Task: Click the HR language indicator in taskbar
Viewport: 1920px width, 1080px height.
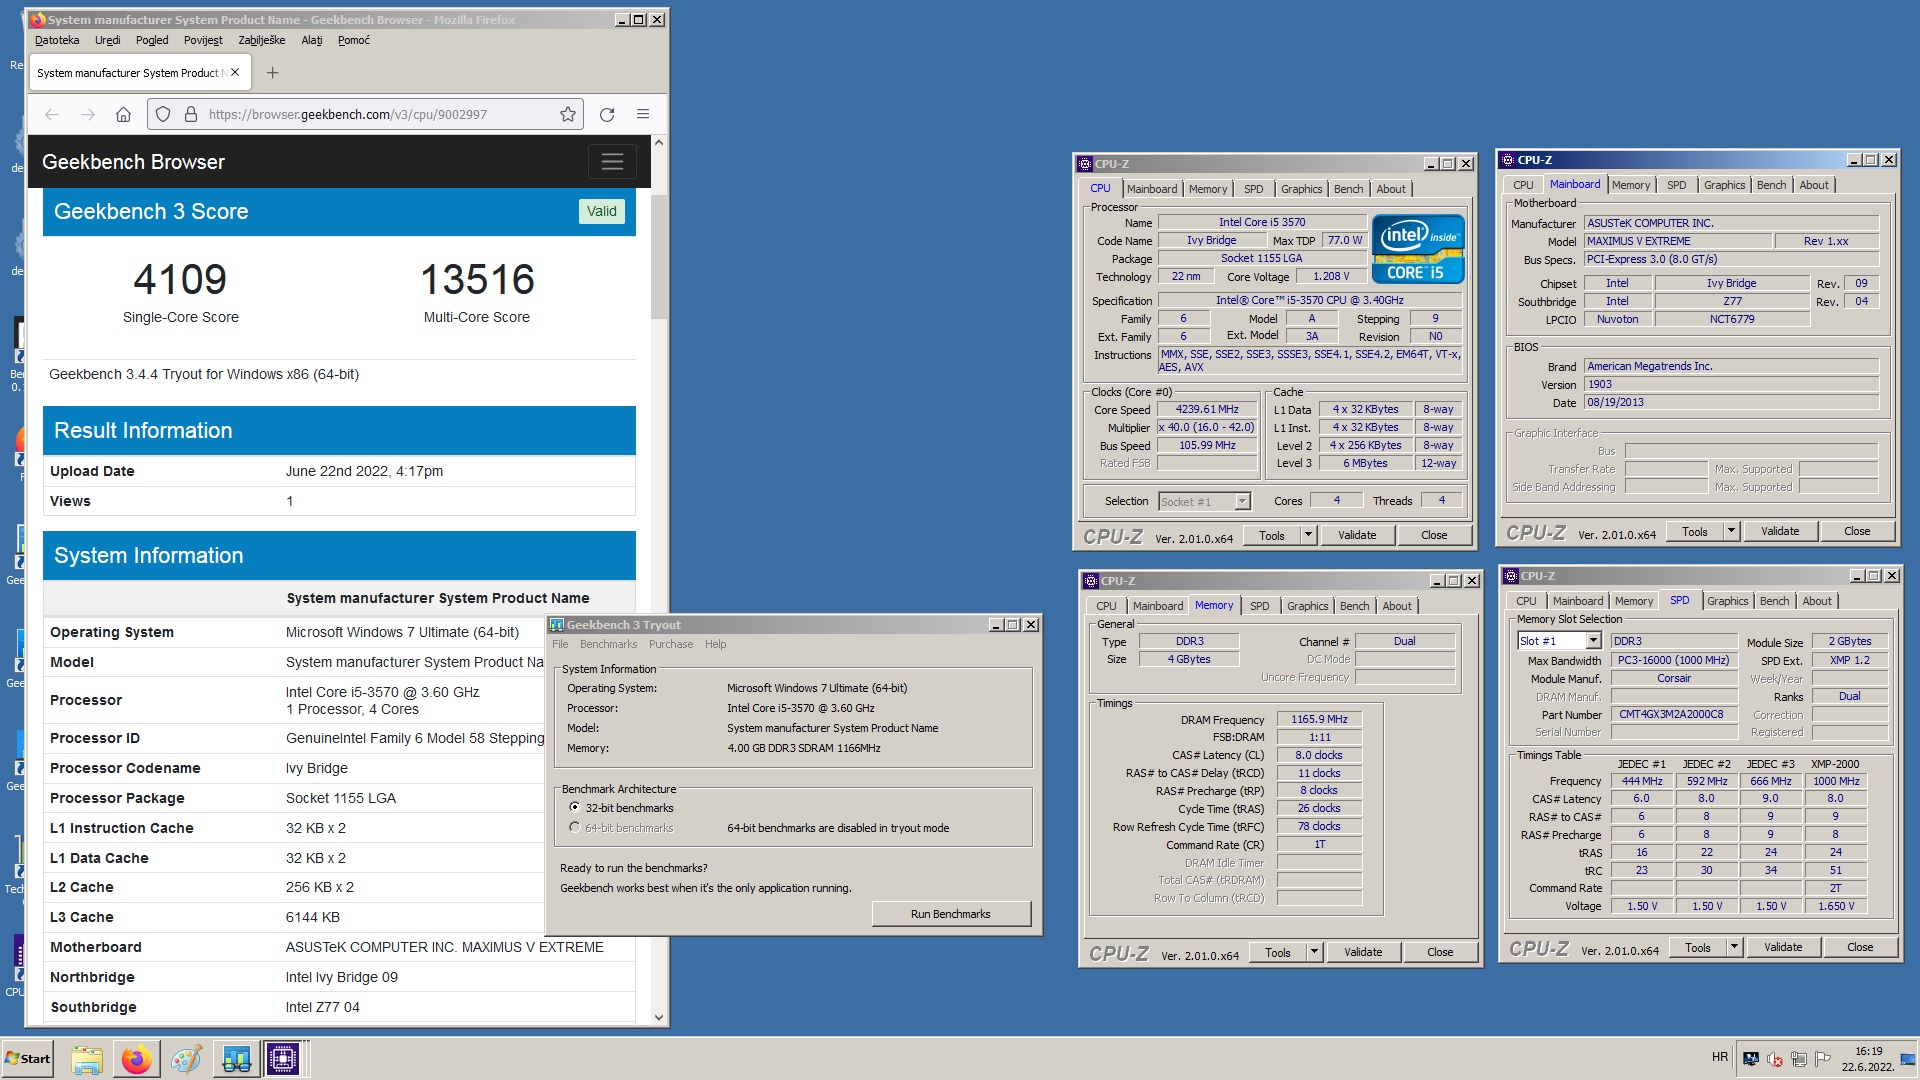Action: point(1719,1057)
